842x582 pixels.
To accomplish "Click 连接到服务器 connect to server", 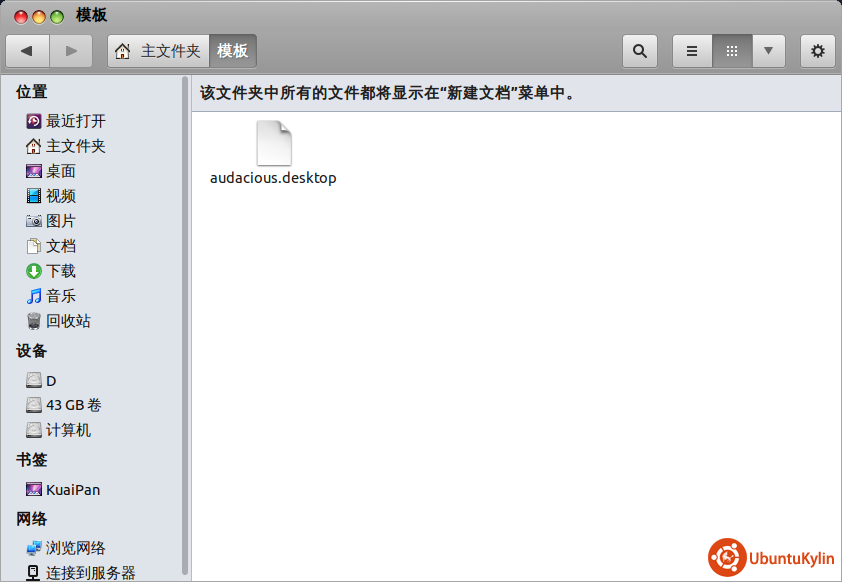I will (90, 573).
